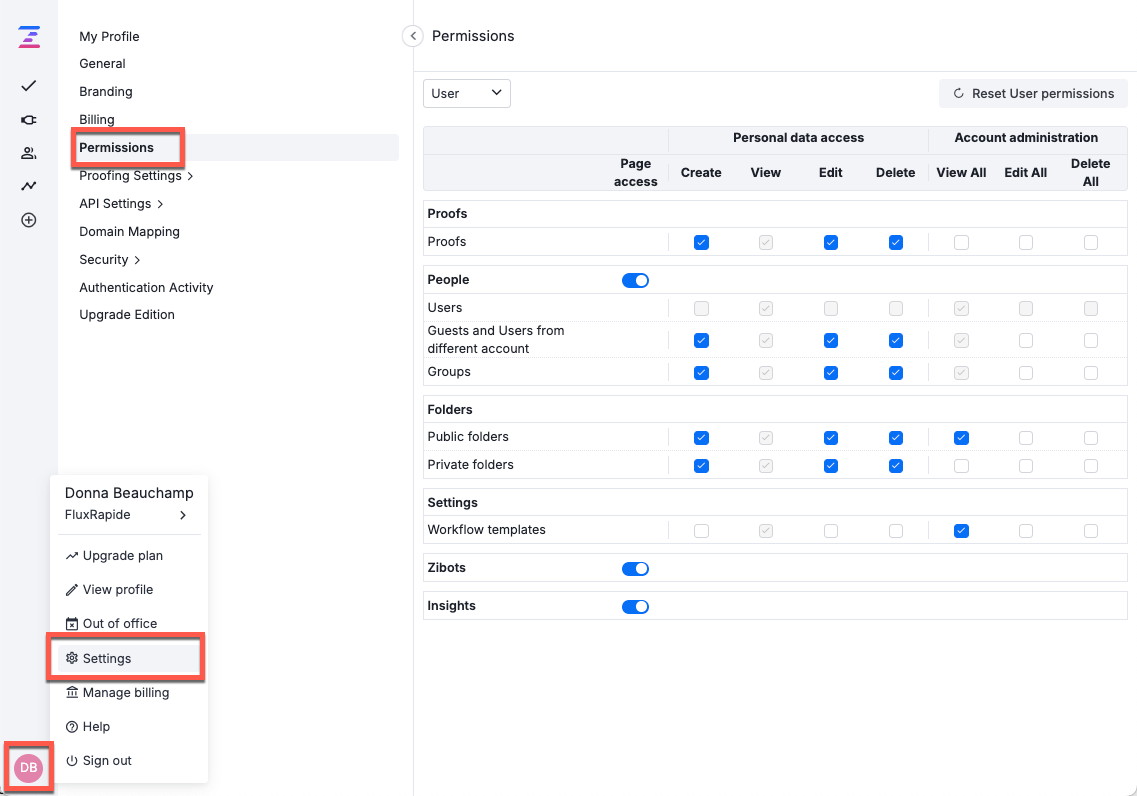Click the DB user avatar
Screen dimensions: 1137x796
pos(29,767)
